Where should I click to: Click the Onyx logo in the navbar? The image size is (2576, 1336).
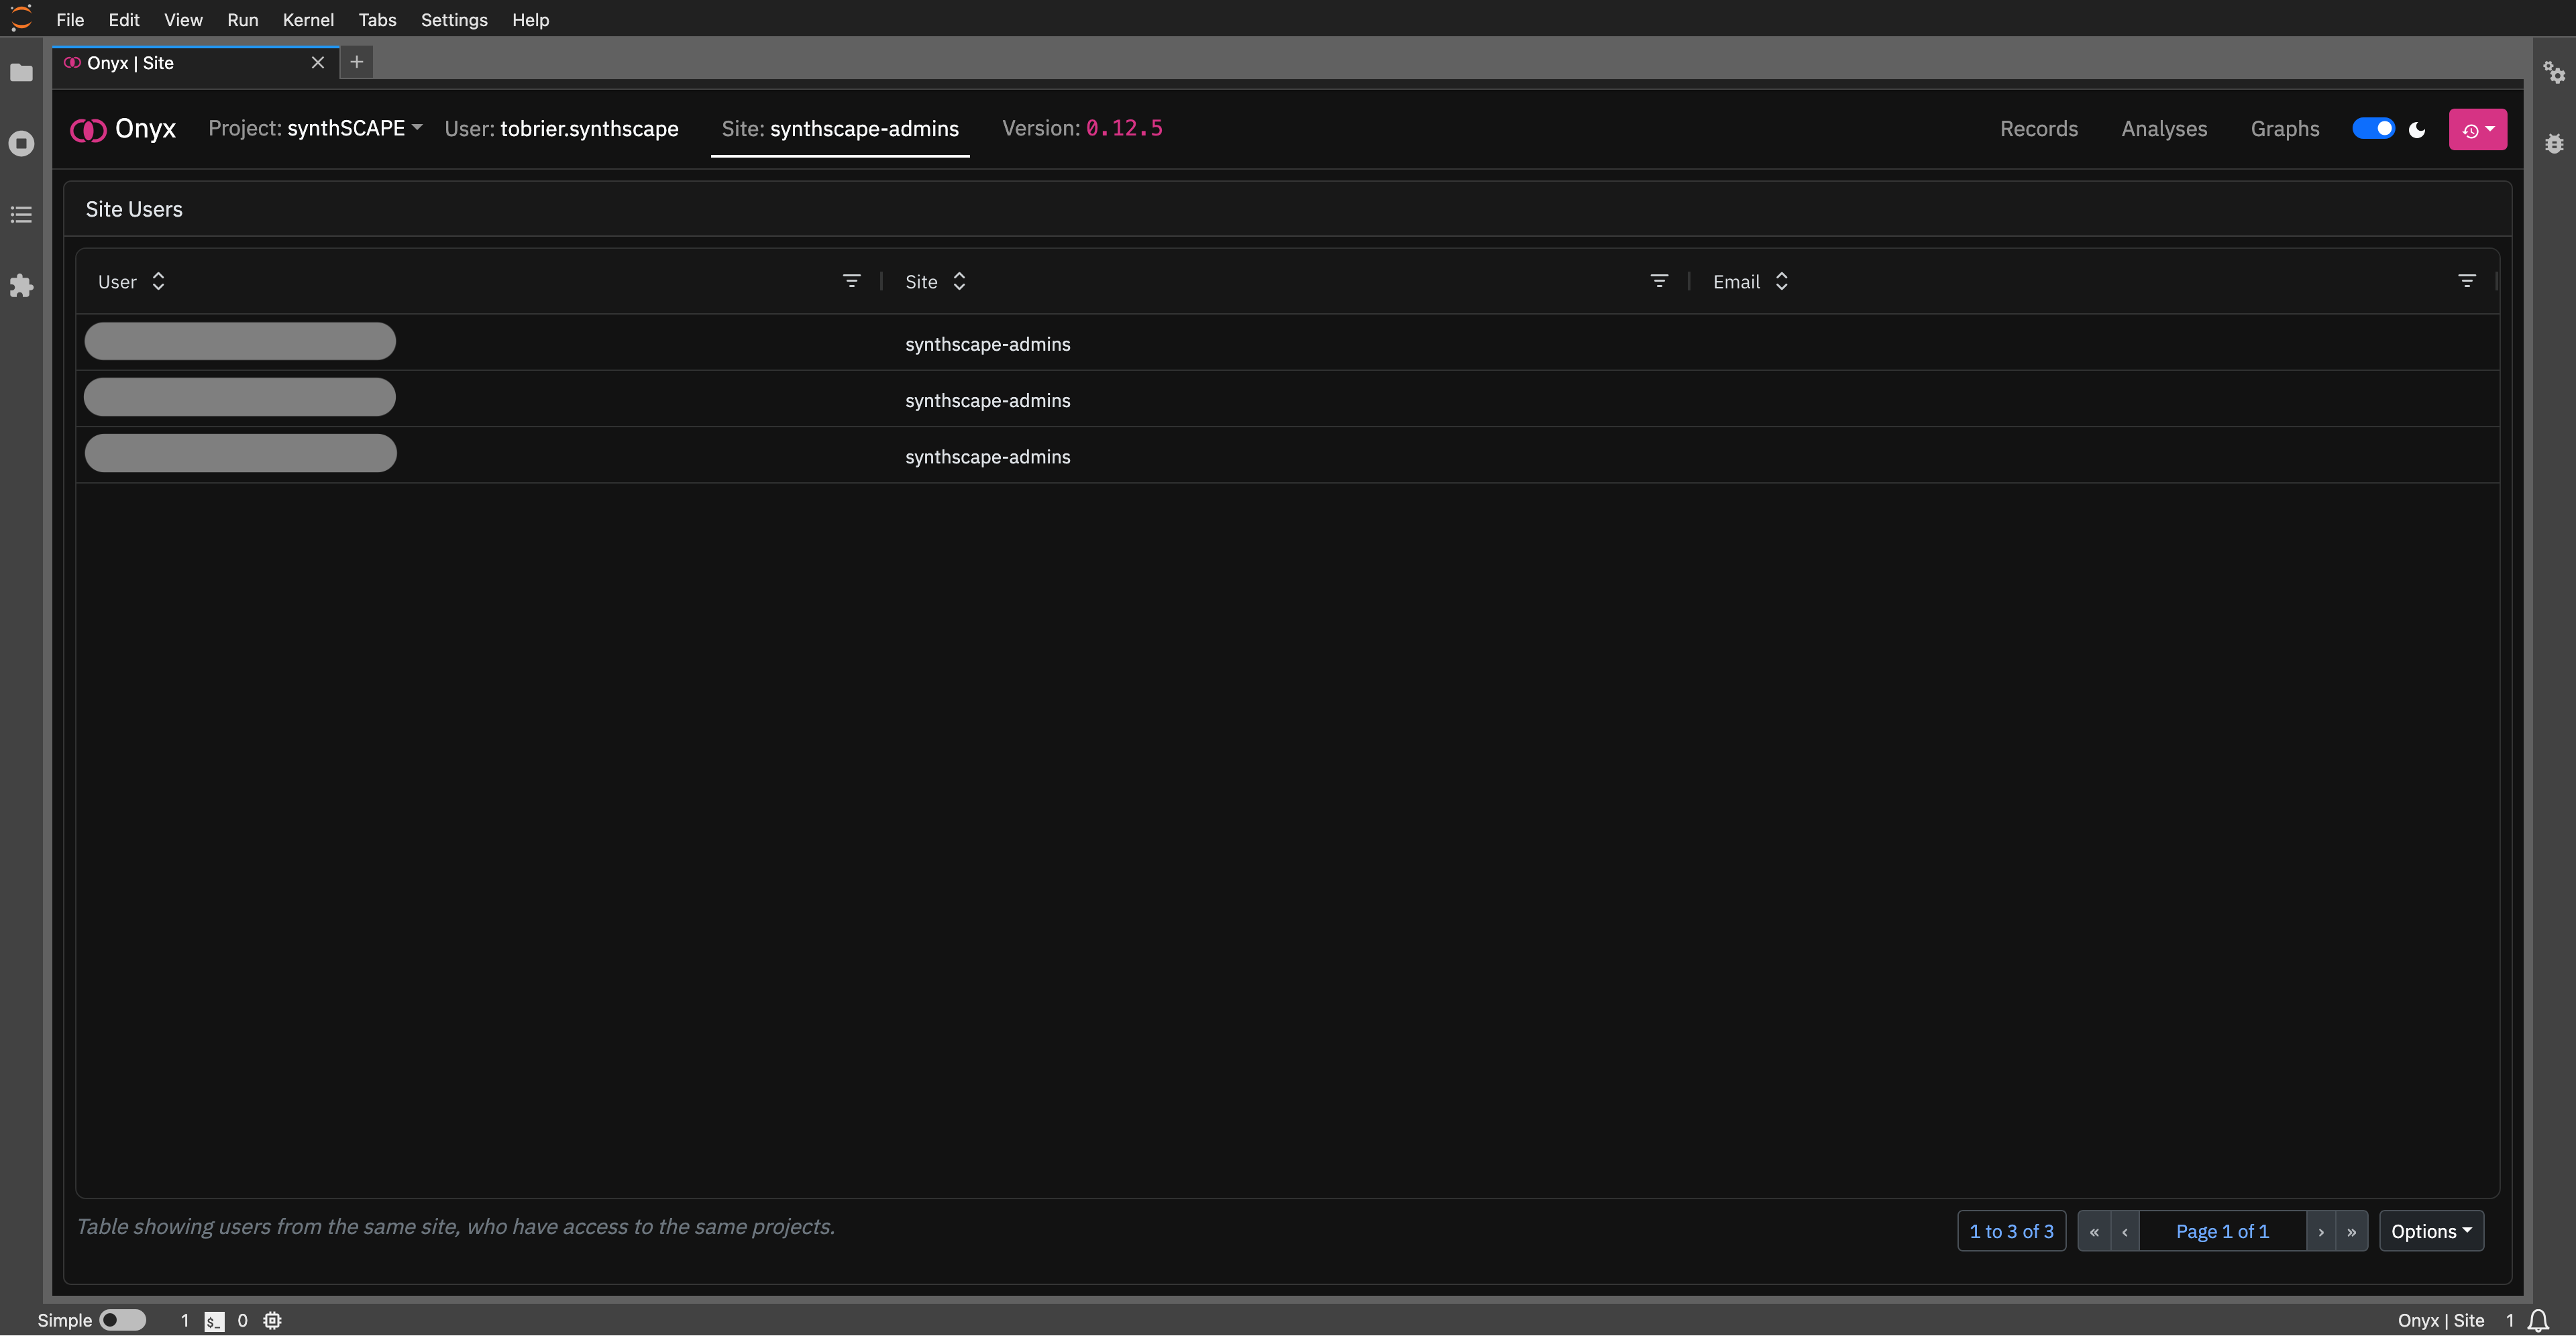(123, 129)
